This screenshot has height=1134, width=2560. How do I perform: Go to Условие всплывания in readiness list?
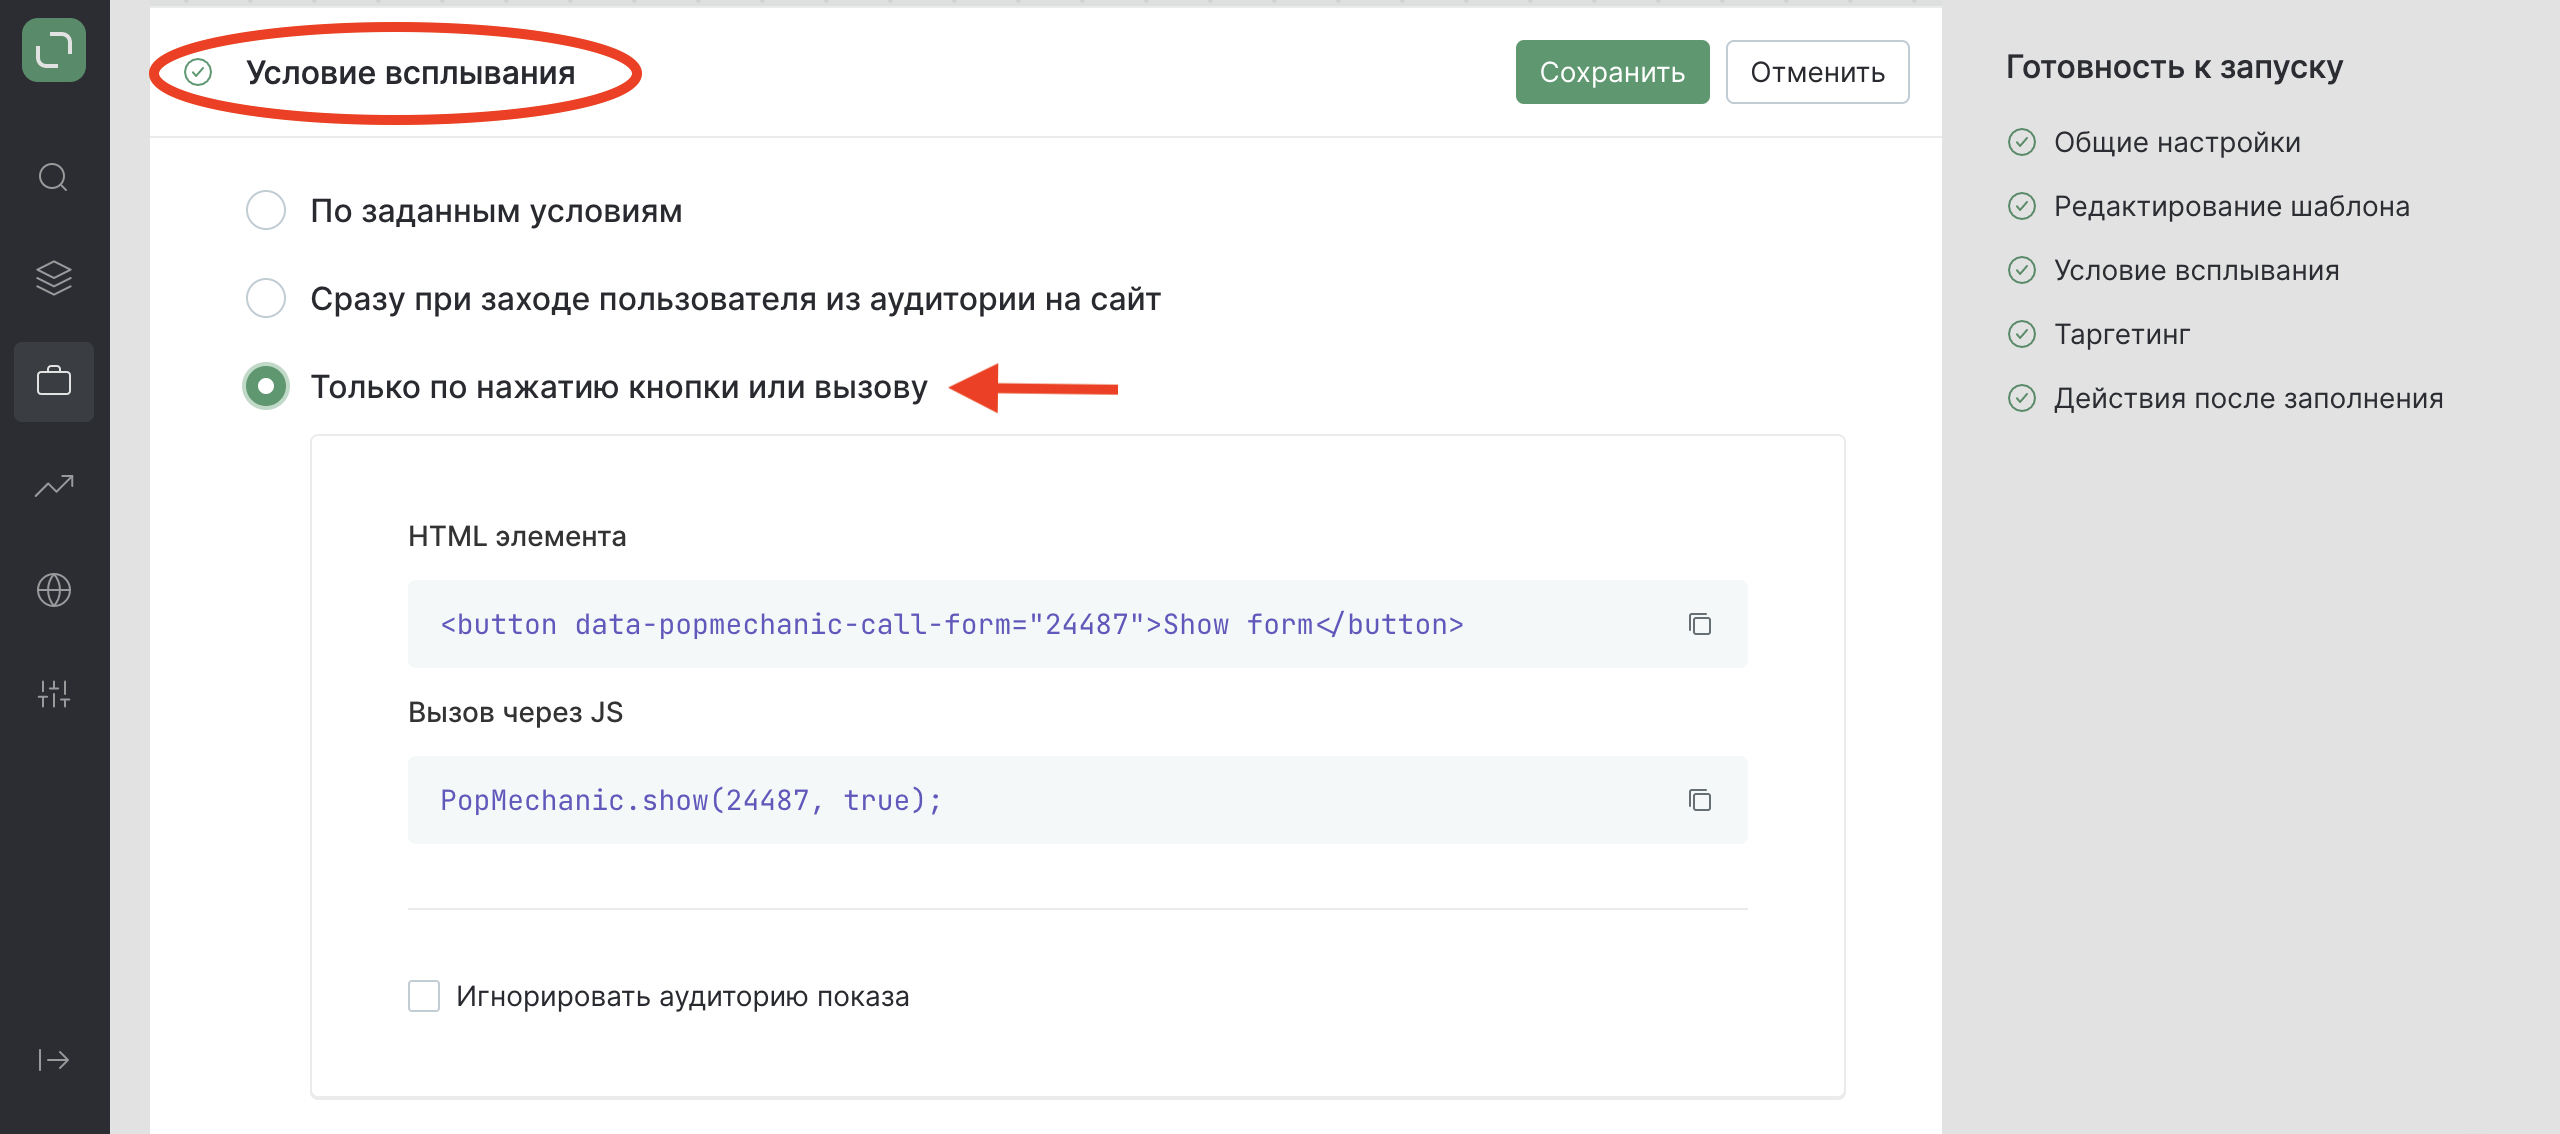(x=2196, y=270)
